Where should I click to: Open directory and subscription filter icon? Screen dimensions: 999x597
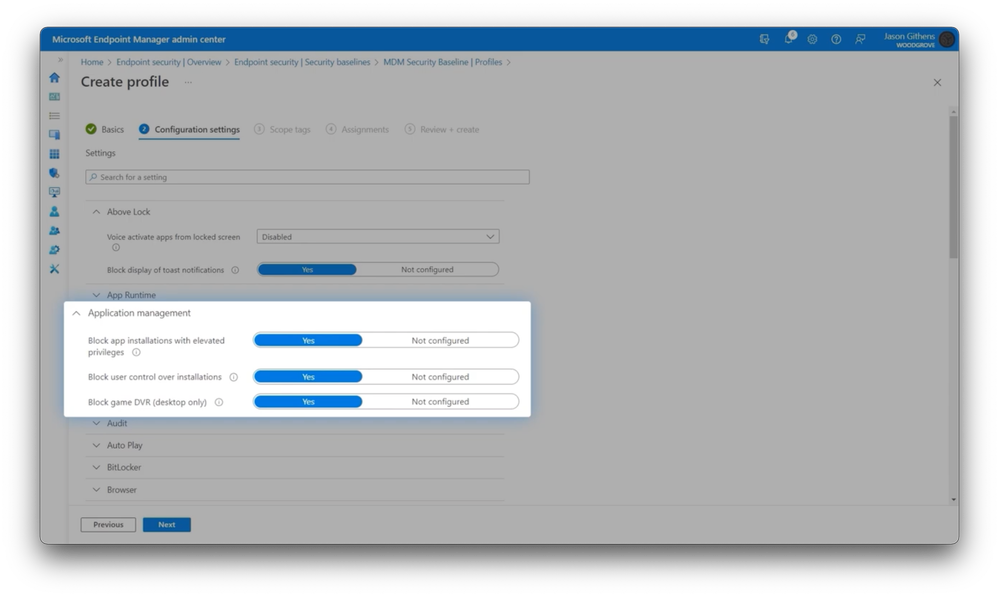click(x=765, y=40)
